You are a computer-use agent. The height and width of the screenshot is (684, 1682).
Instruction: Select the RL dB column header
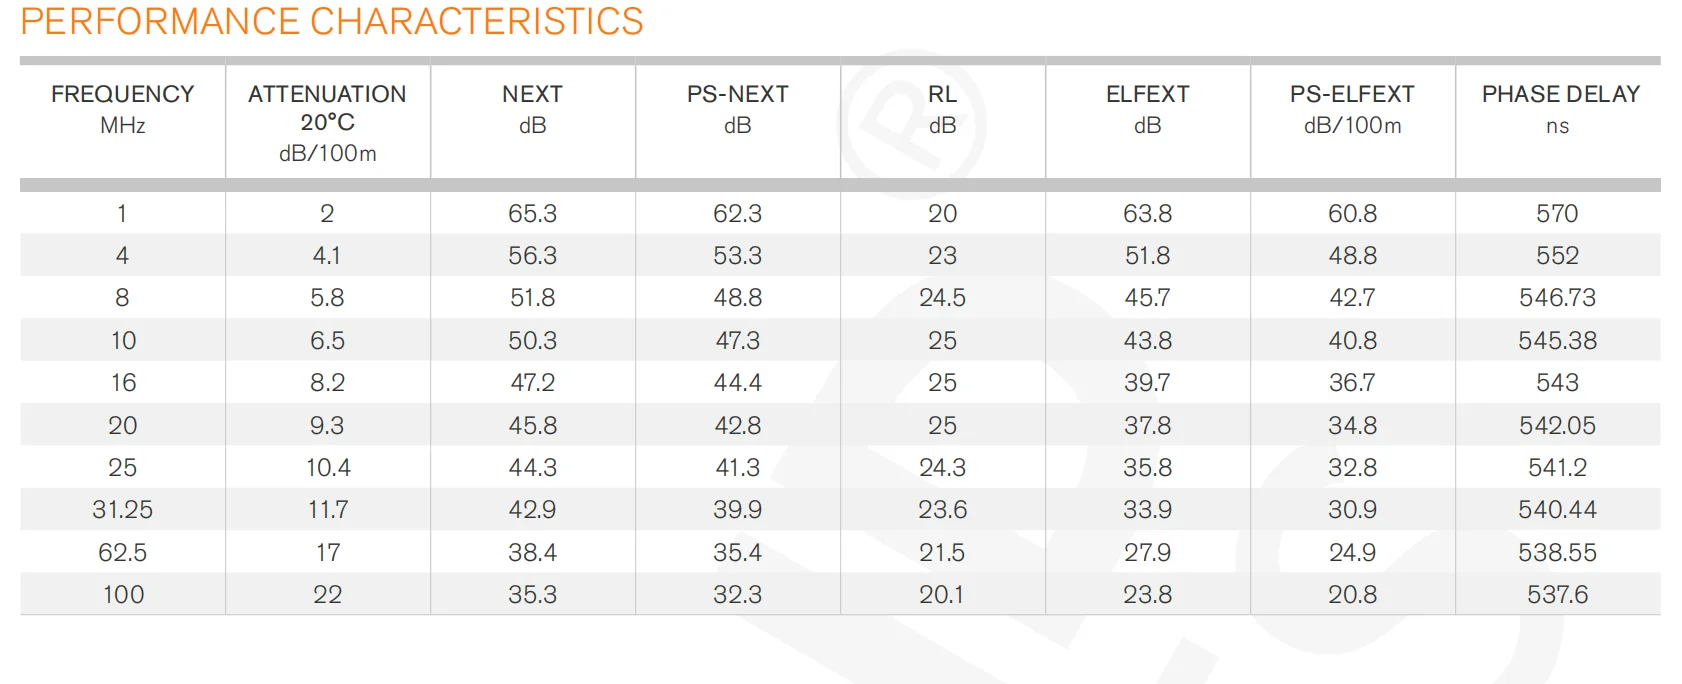pos(942,109)
